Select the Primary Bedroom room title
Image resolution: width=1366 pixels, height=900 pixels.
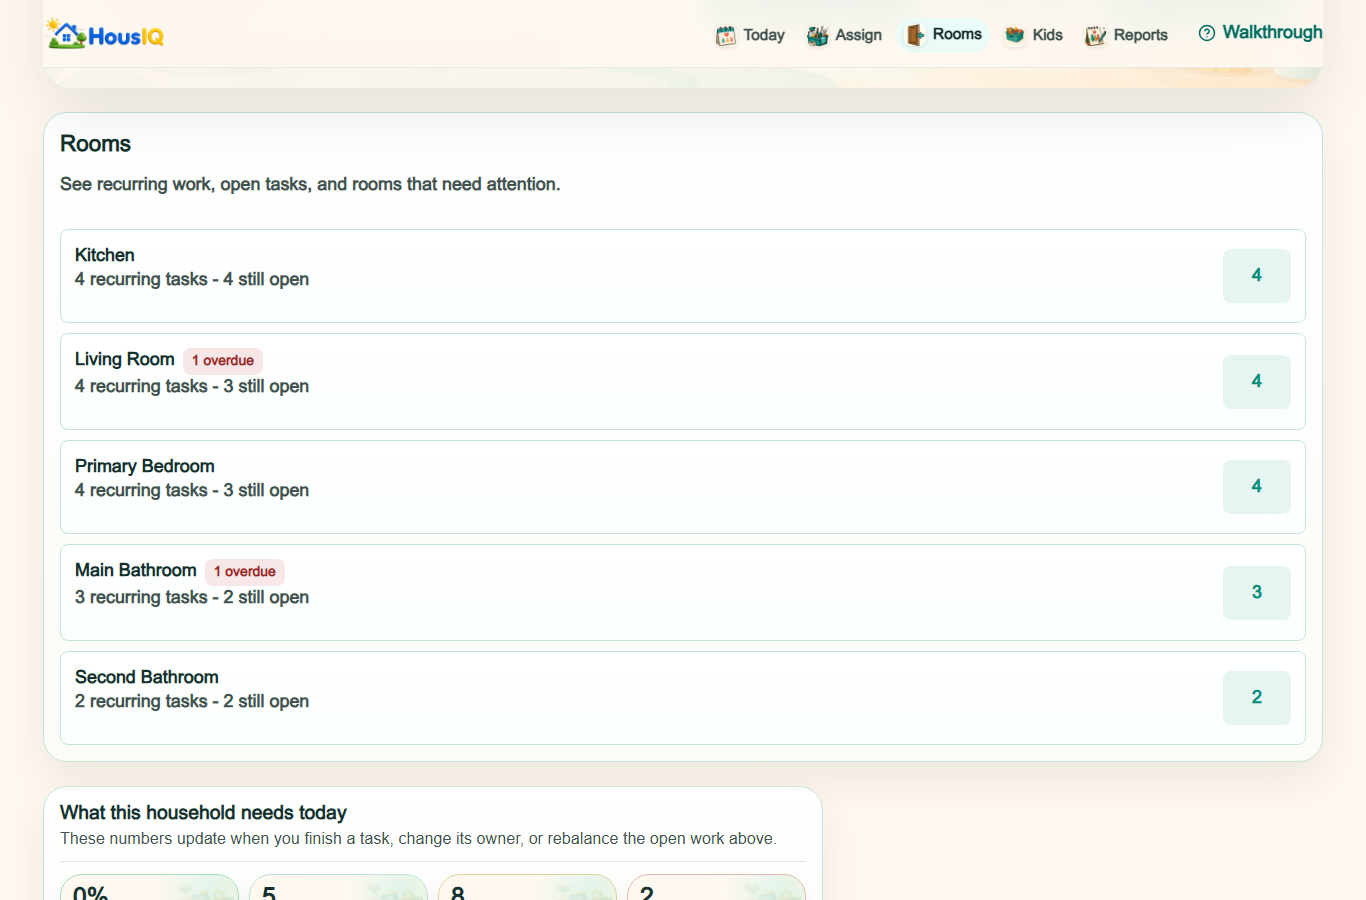[x=145, y=466]
